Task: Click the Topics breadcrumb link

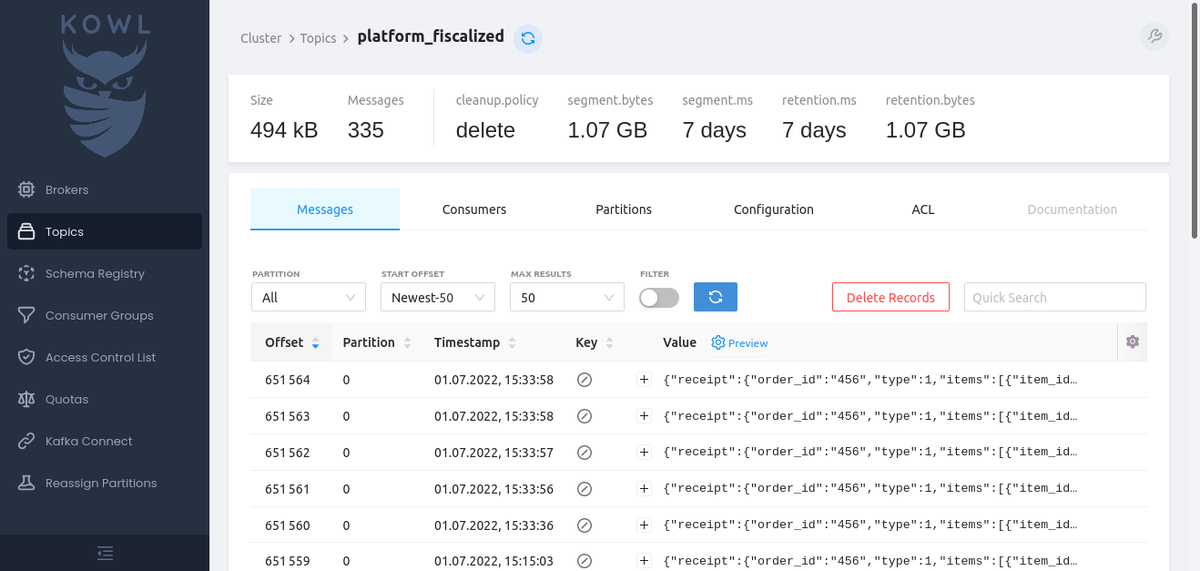Action: [x=318, y=38]
